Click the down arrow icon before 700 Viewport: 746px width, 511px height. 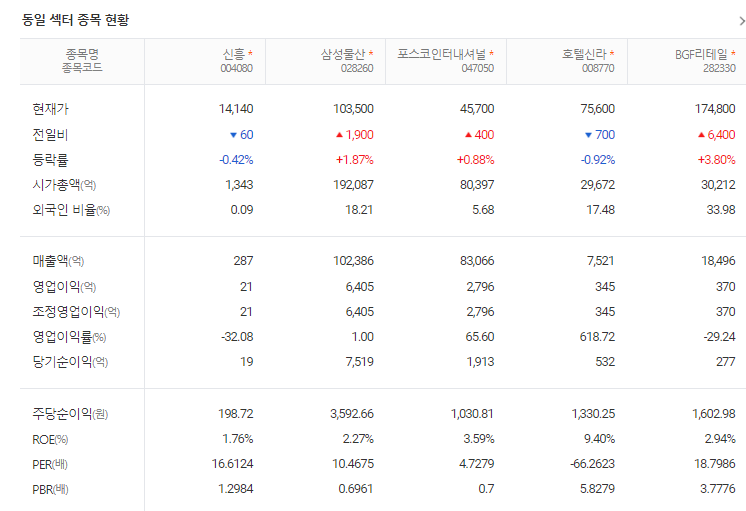[588, 135]
